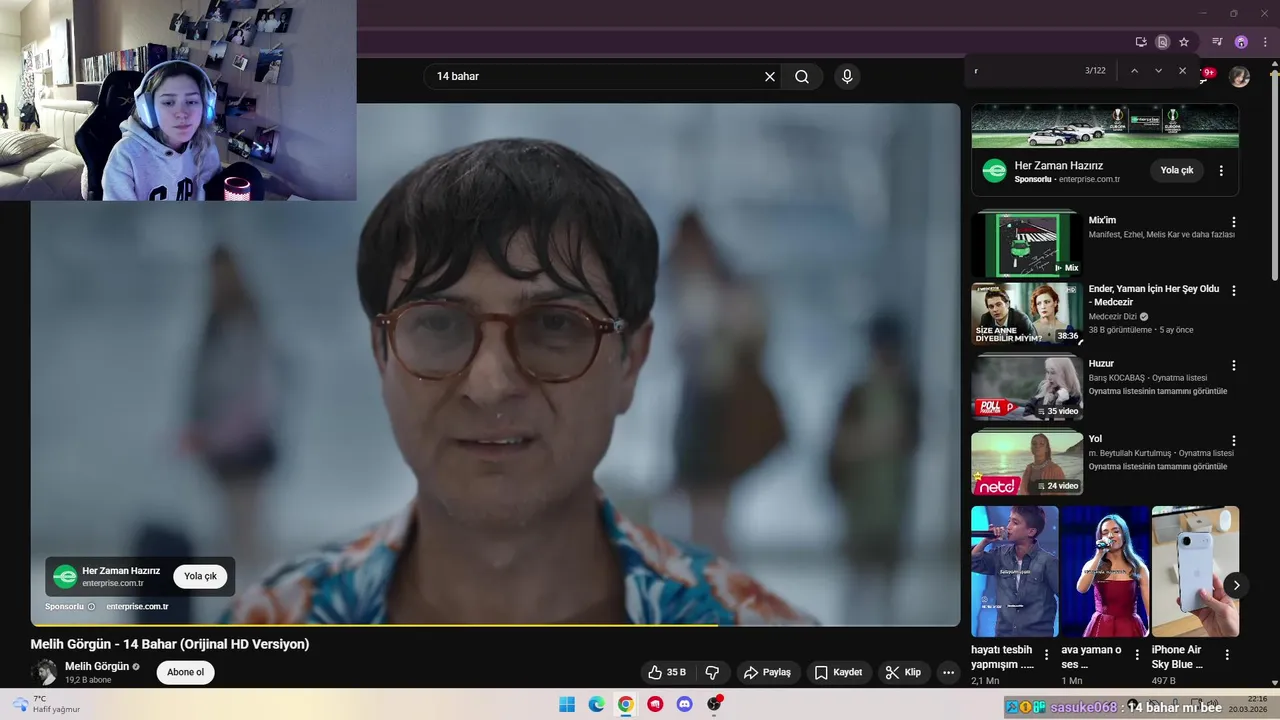Open the media controls icon in Chrome toolbar
Image resolution: width=1280 pixels, height=720 pixels.
coord(1217,42)
